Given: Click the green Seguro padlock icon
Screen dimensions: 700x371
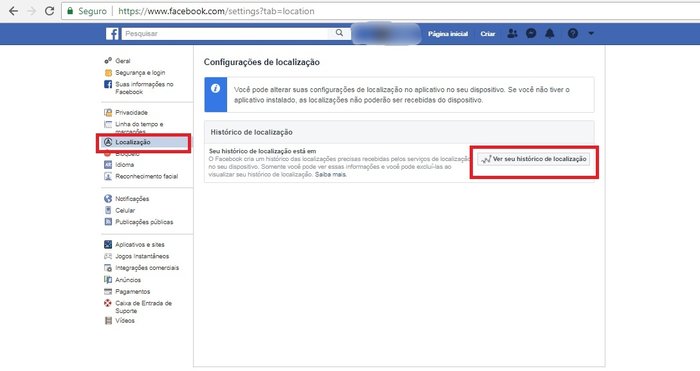Looking at the screenshot, I should click(70, 11).
